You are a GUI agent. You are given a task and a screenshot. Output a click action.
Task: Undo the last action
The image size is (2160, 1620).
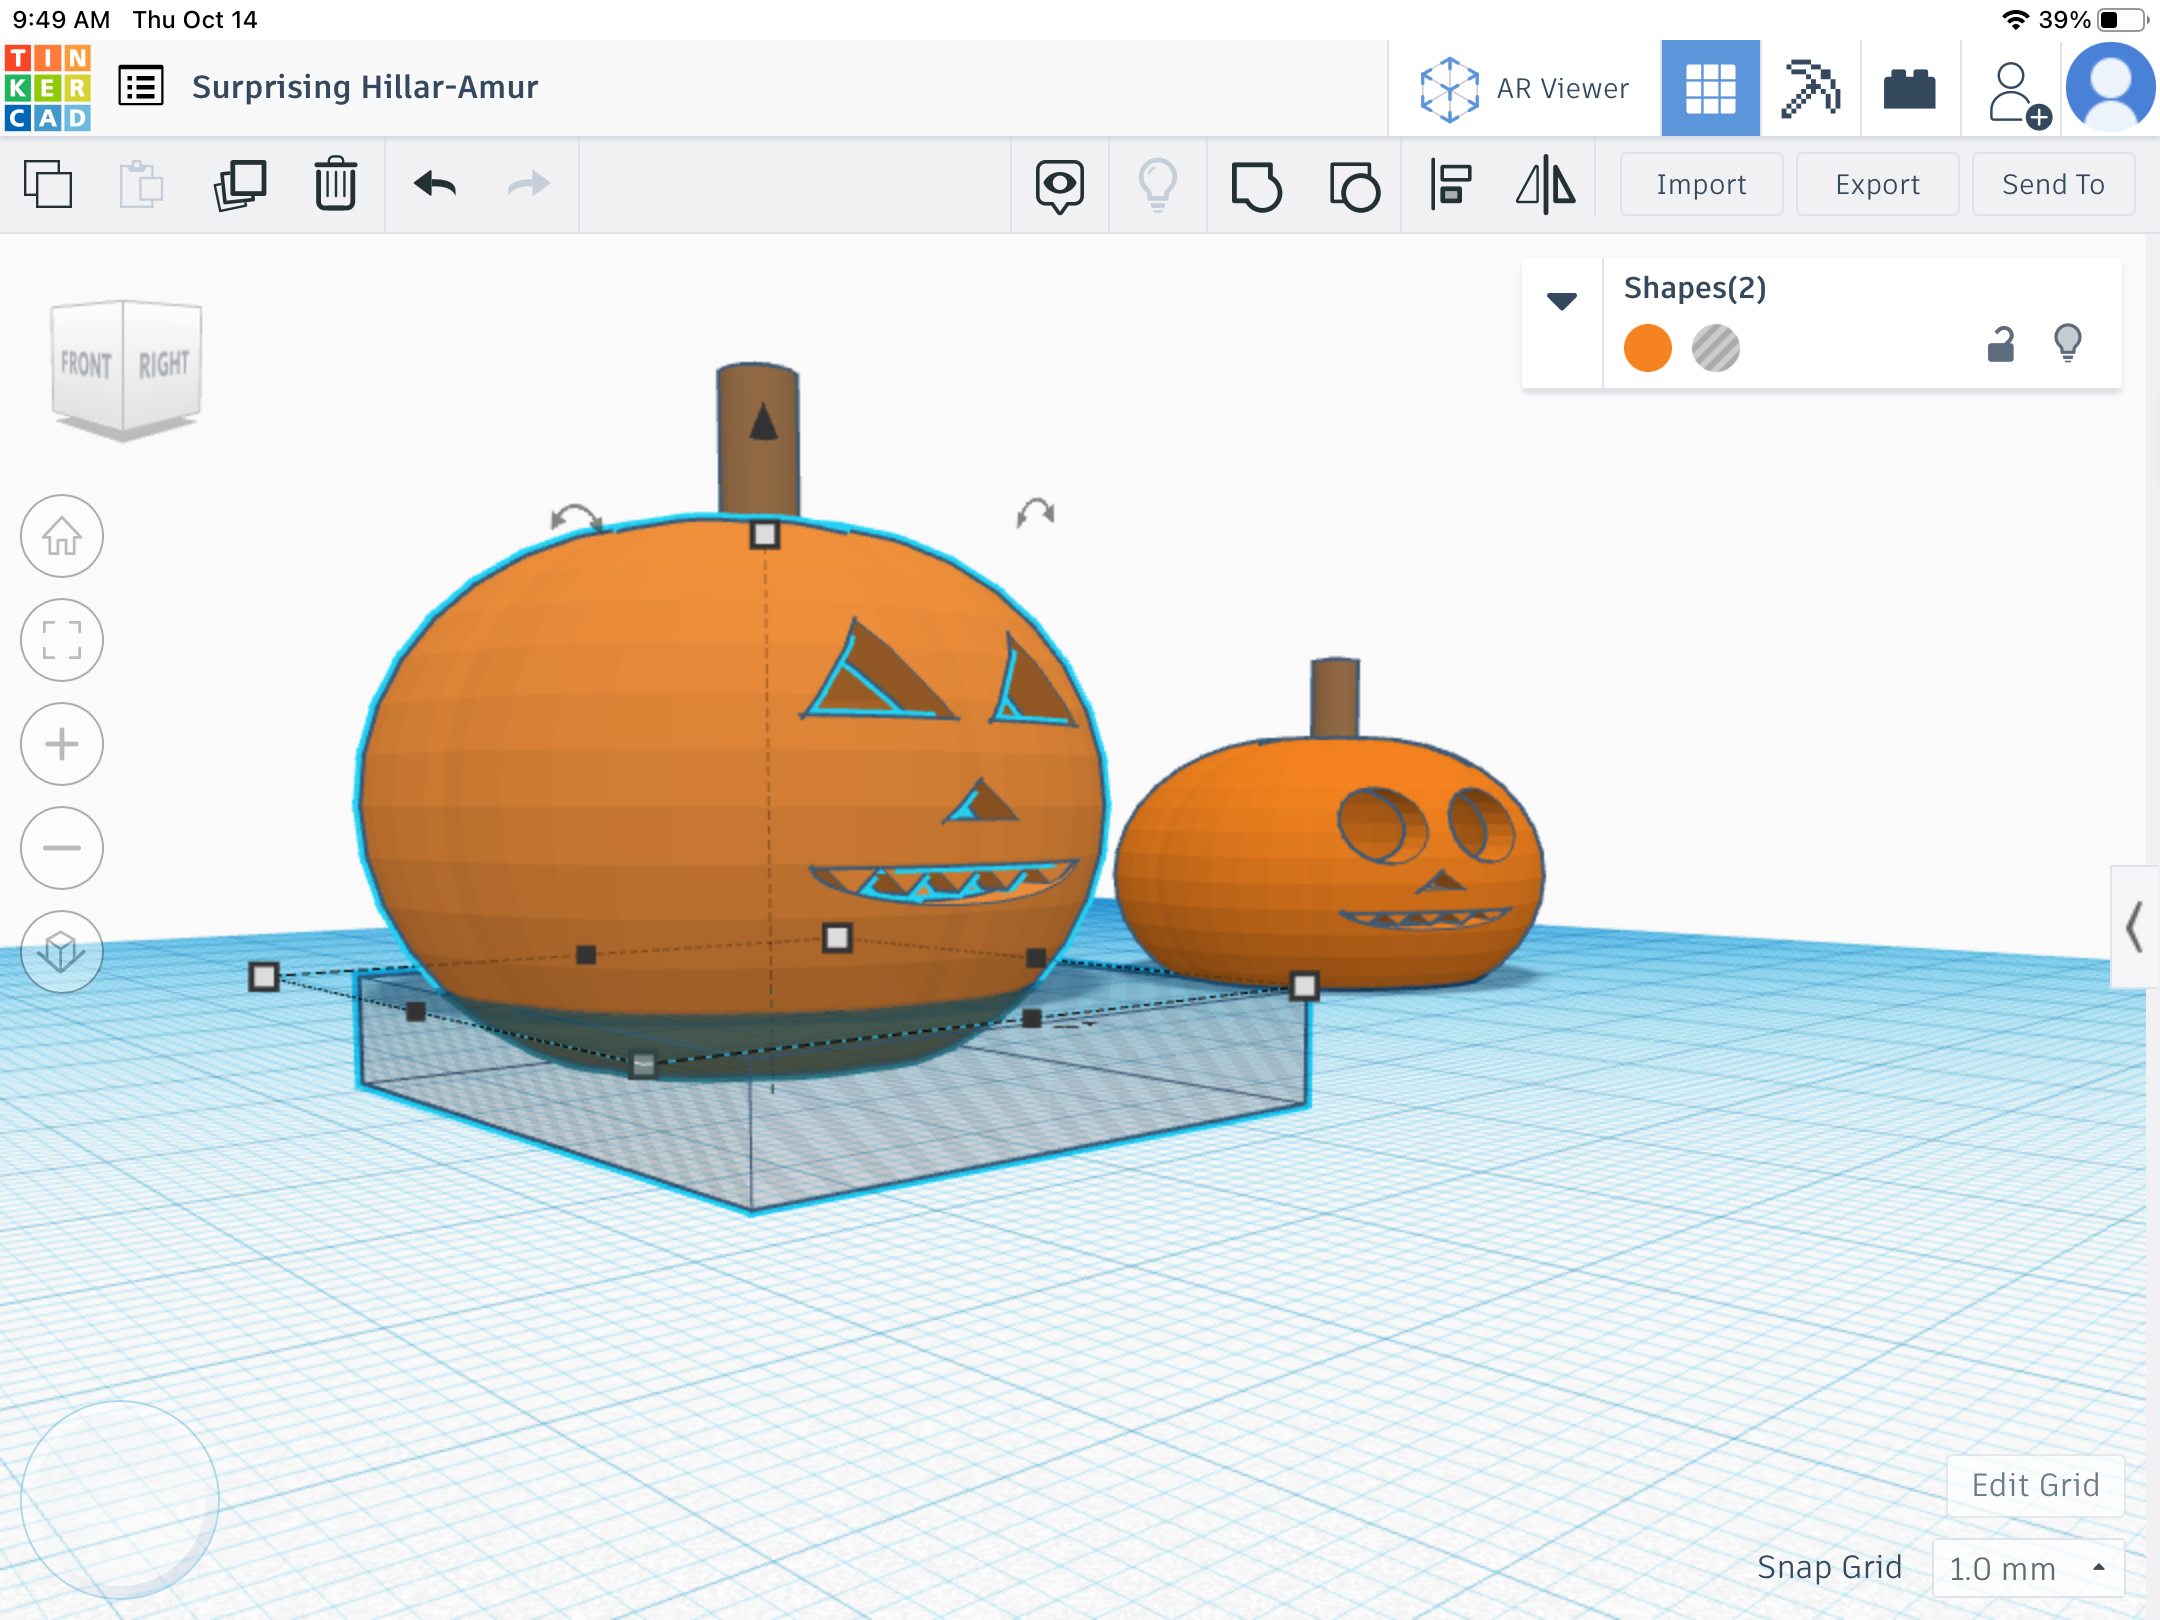click(435, 185)
